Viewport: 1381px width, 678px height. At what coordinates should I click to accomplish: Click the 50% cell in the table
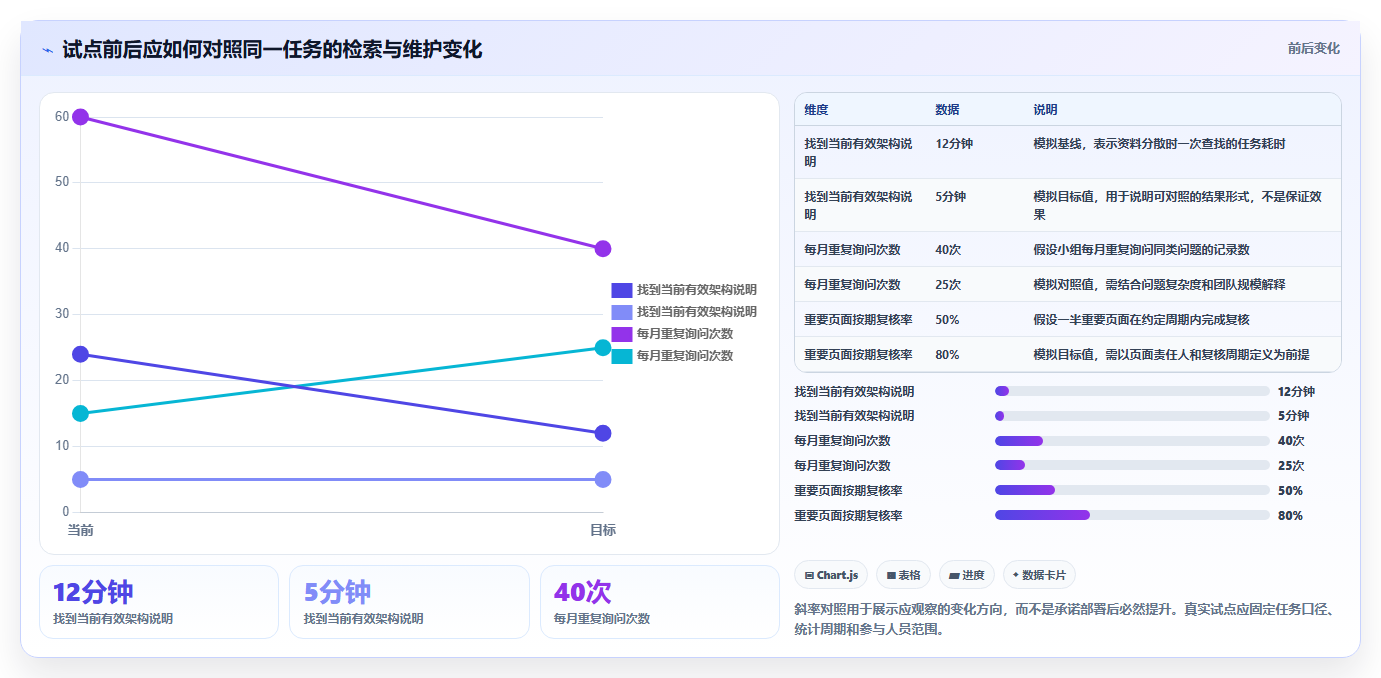[948, 320]
